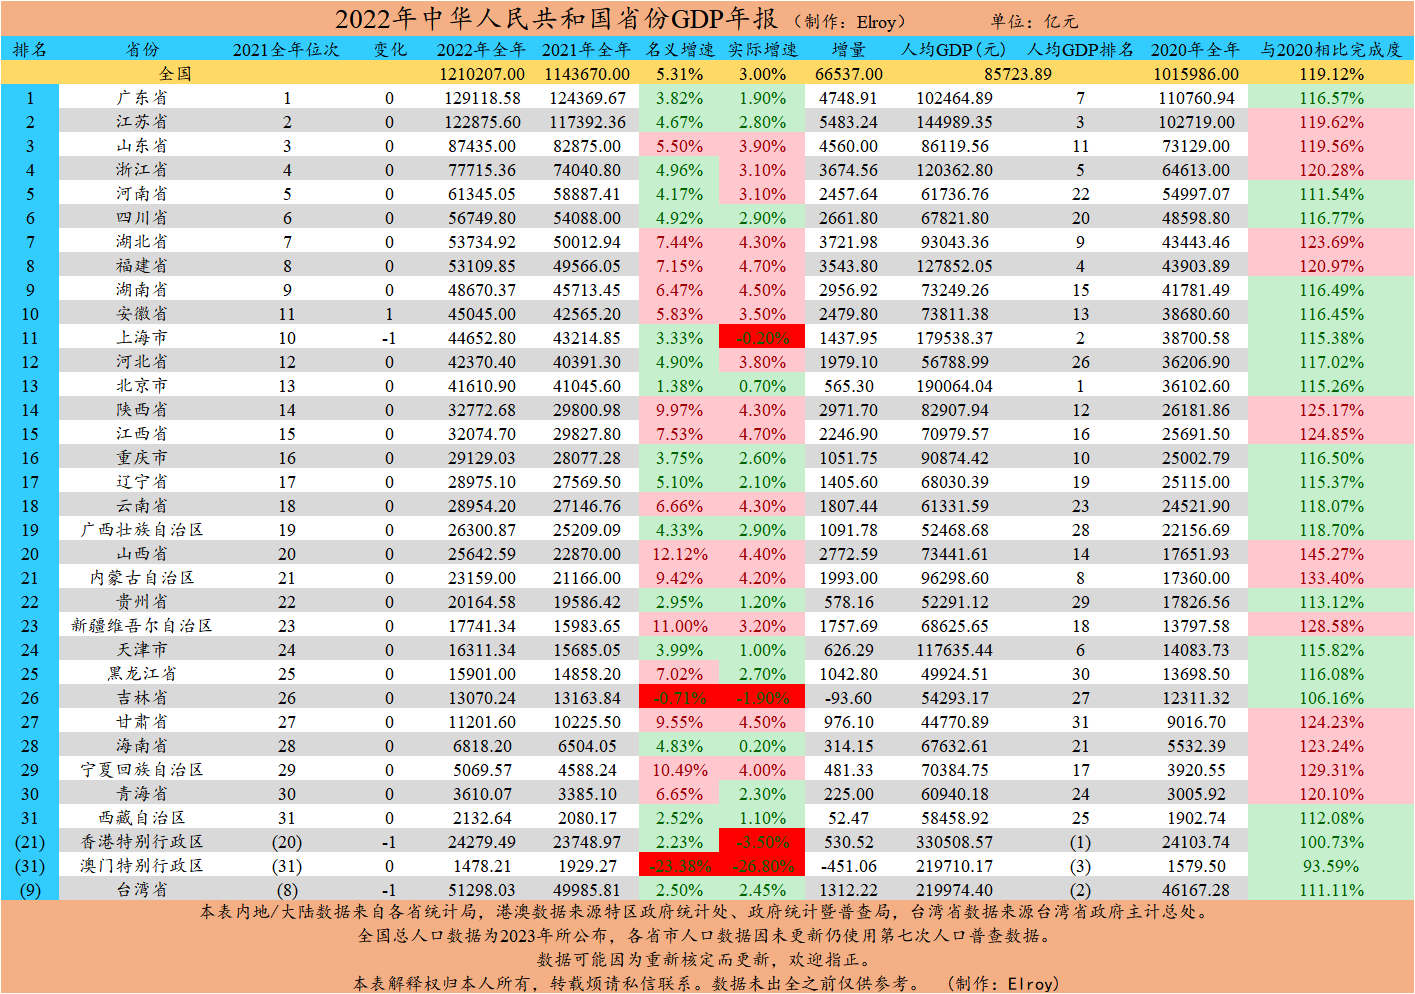The image size is (1415, 994).
Task: Select the '广西壮族自治区' row label
Action: 142,529
